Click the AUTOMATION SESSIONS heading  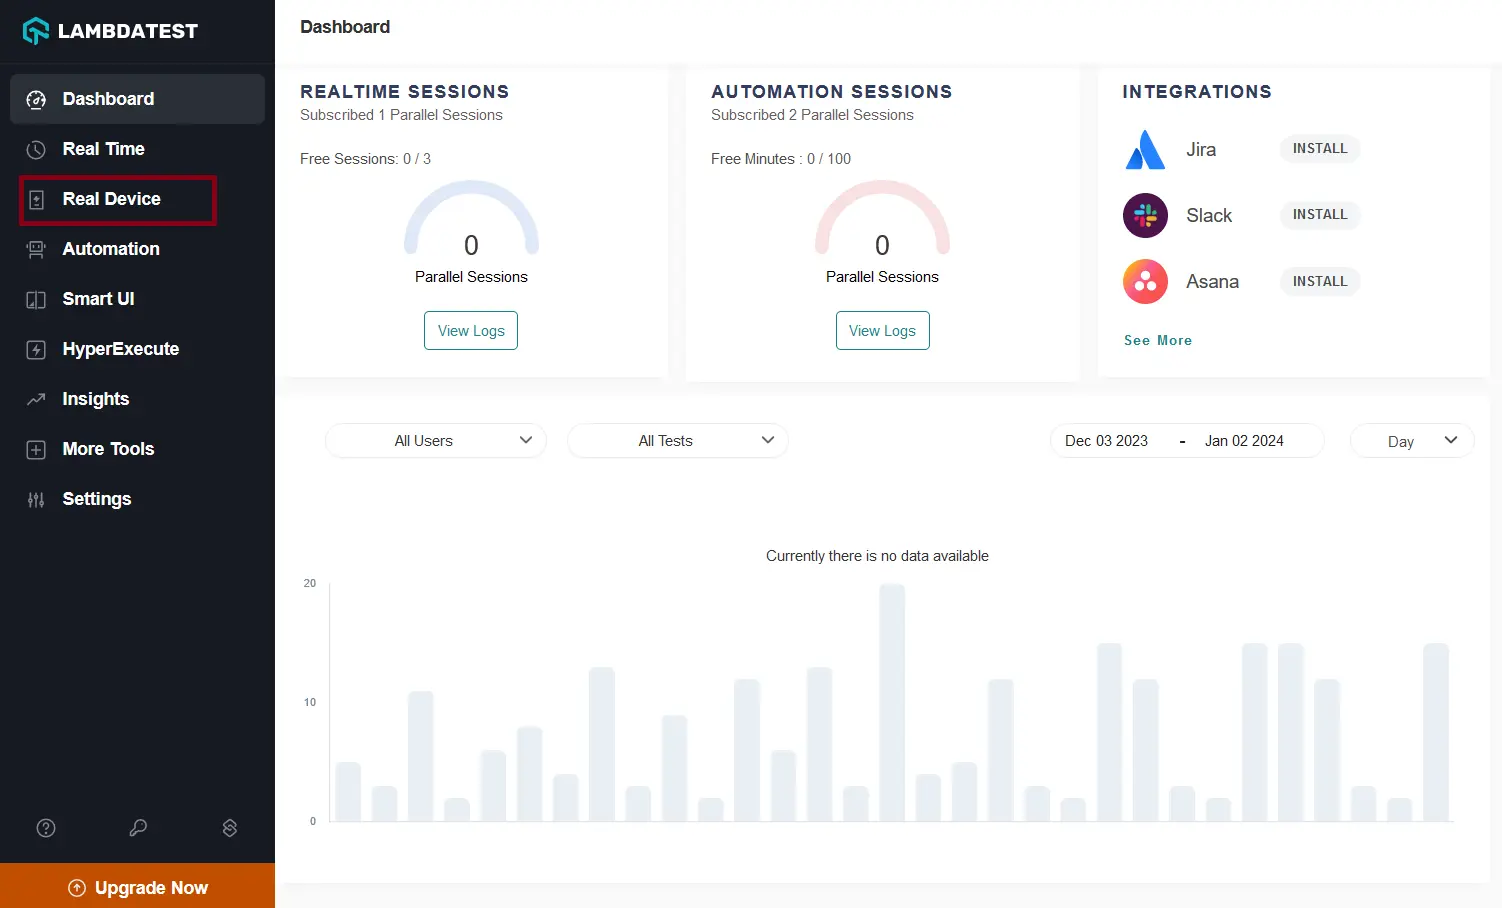click(x=832, y=92)
